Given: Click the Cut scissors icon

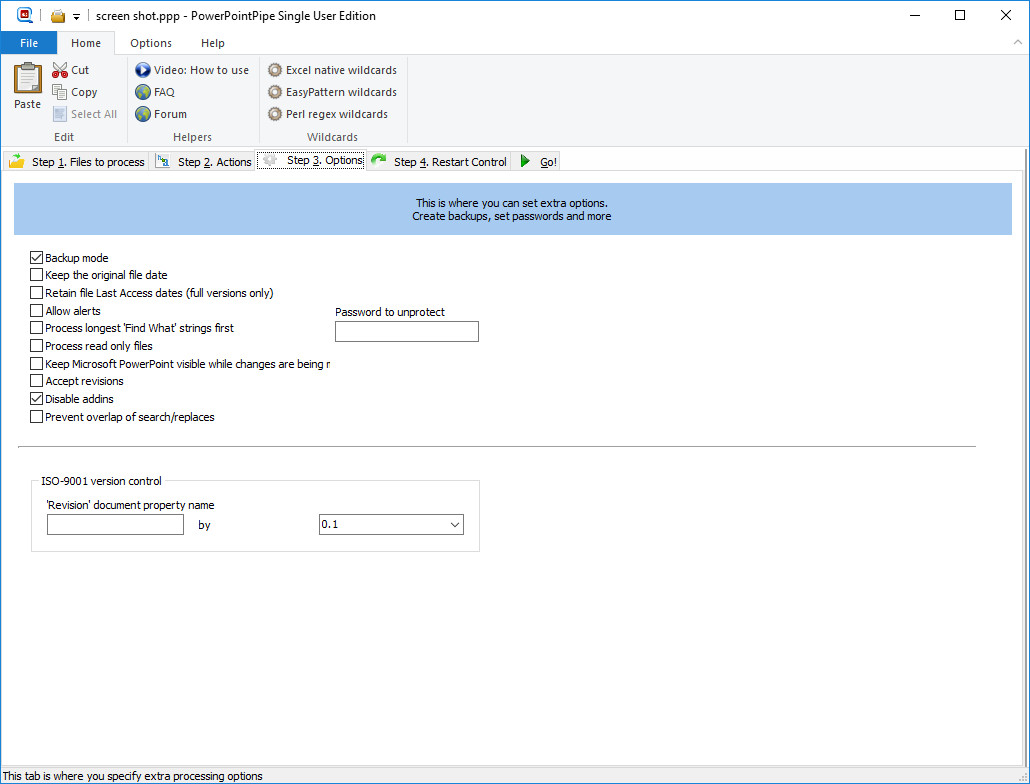Looking at the screenshot, I should (60, 70).
